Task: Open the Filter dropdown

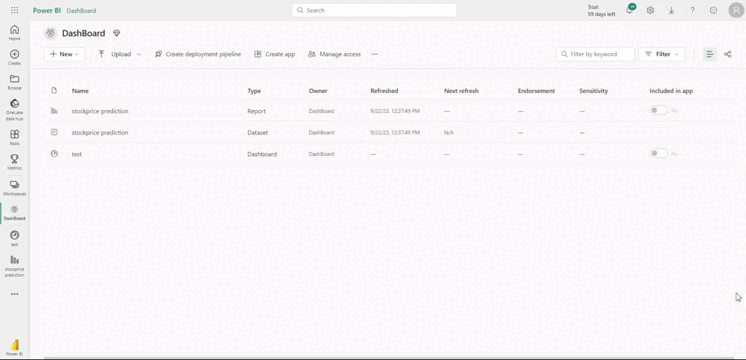Action: click(661, 54)
